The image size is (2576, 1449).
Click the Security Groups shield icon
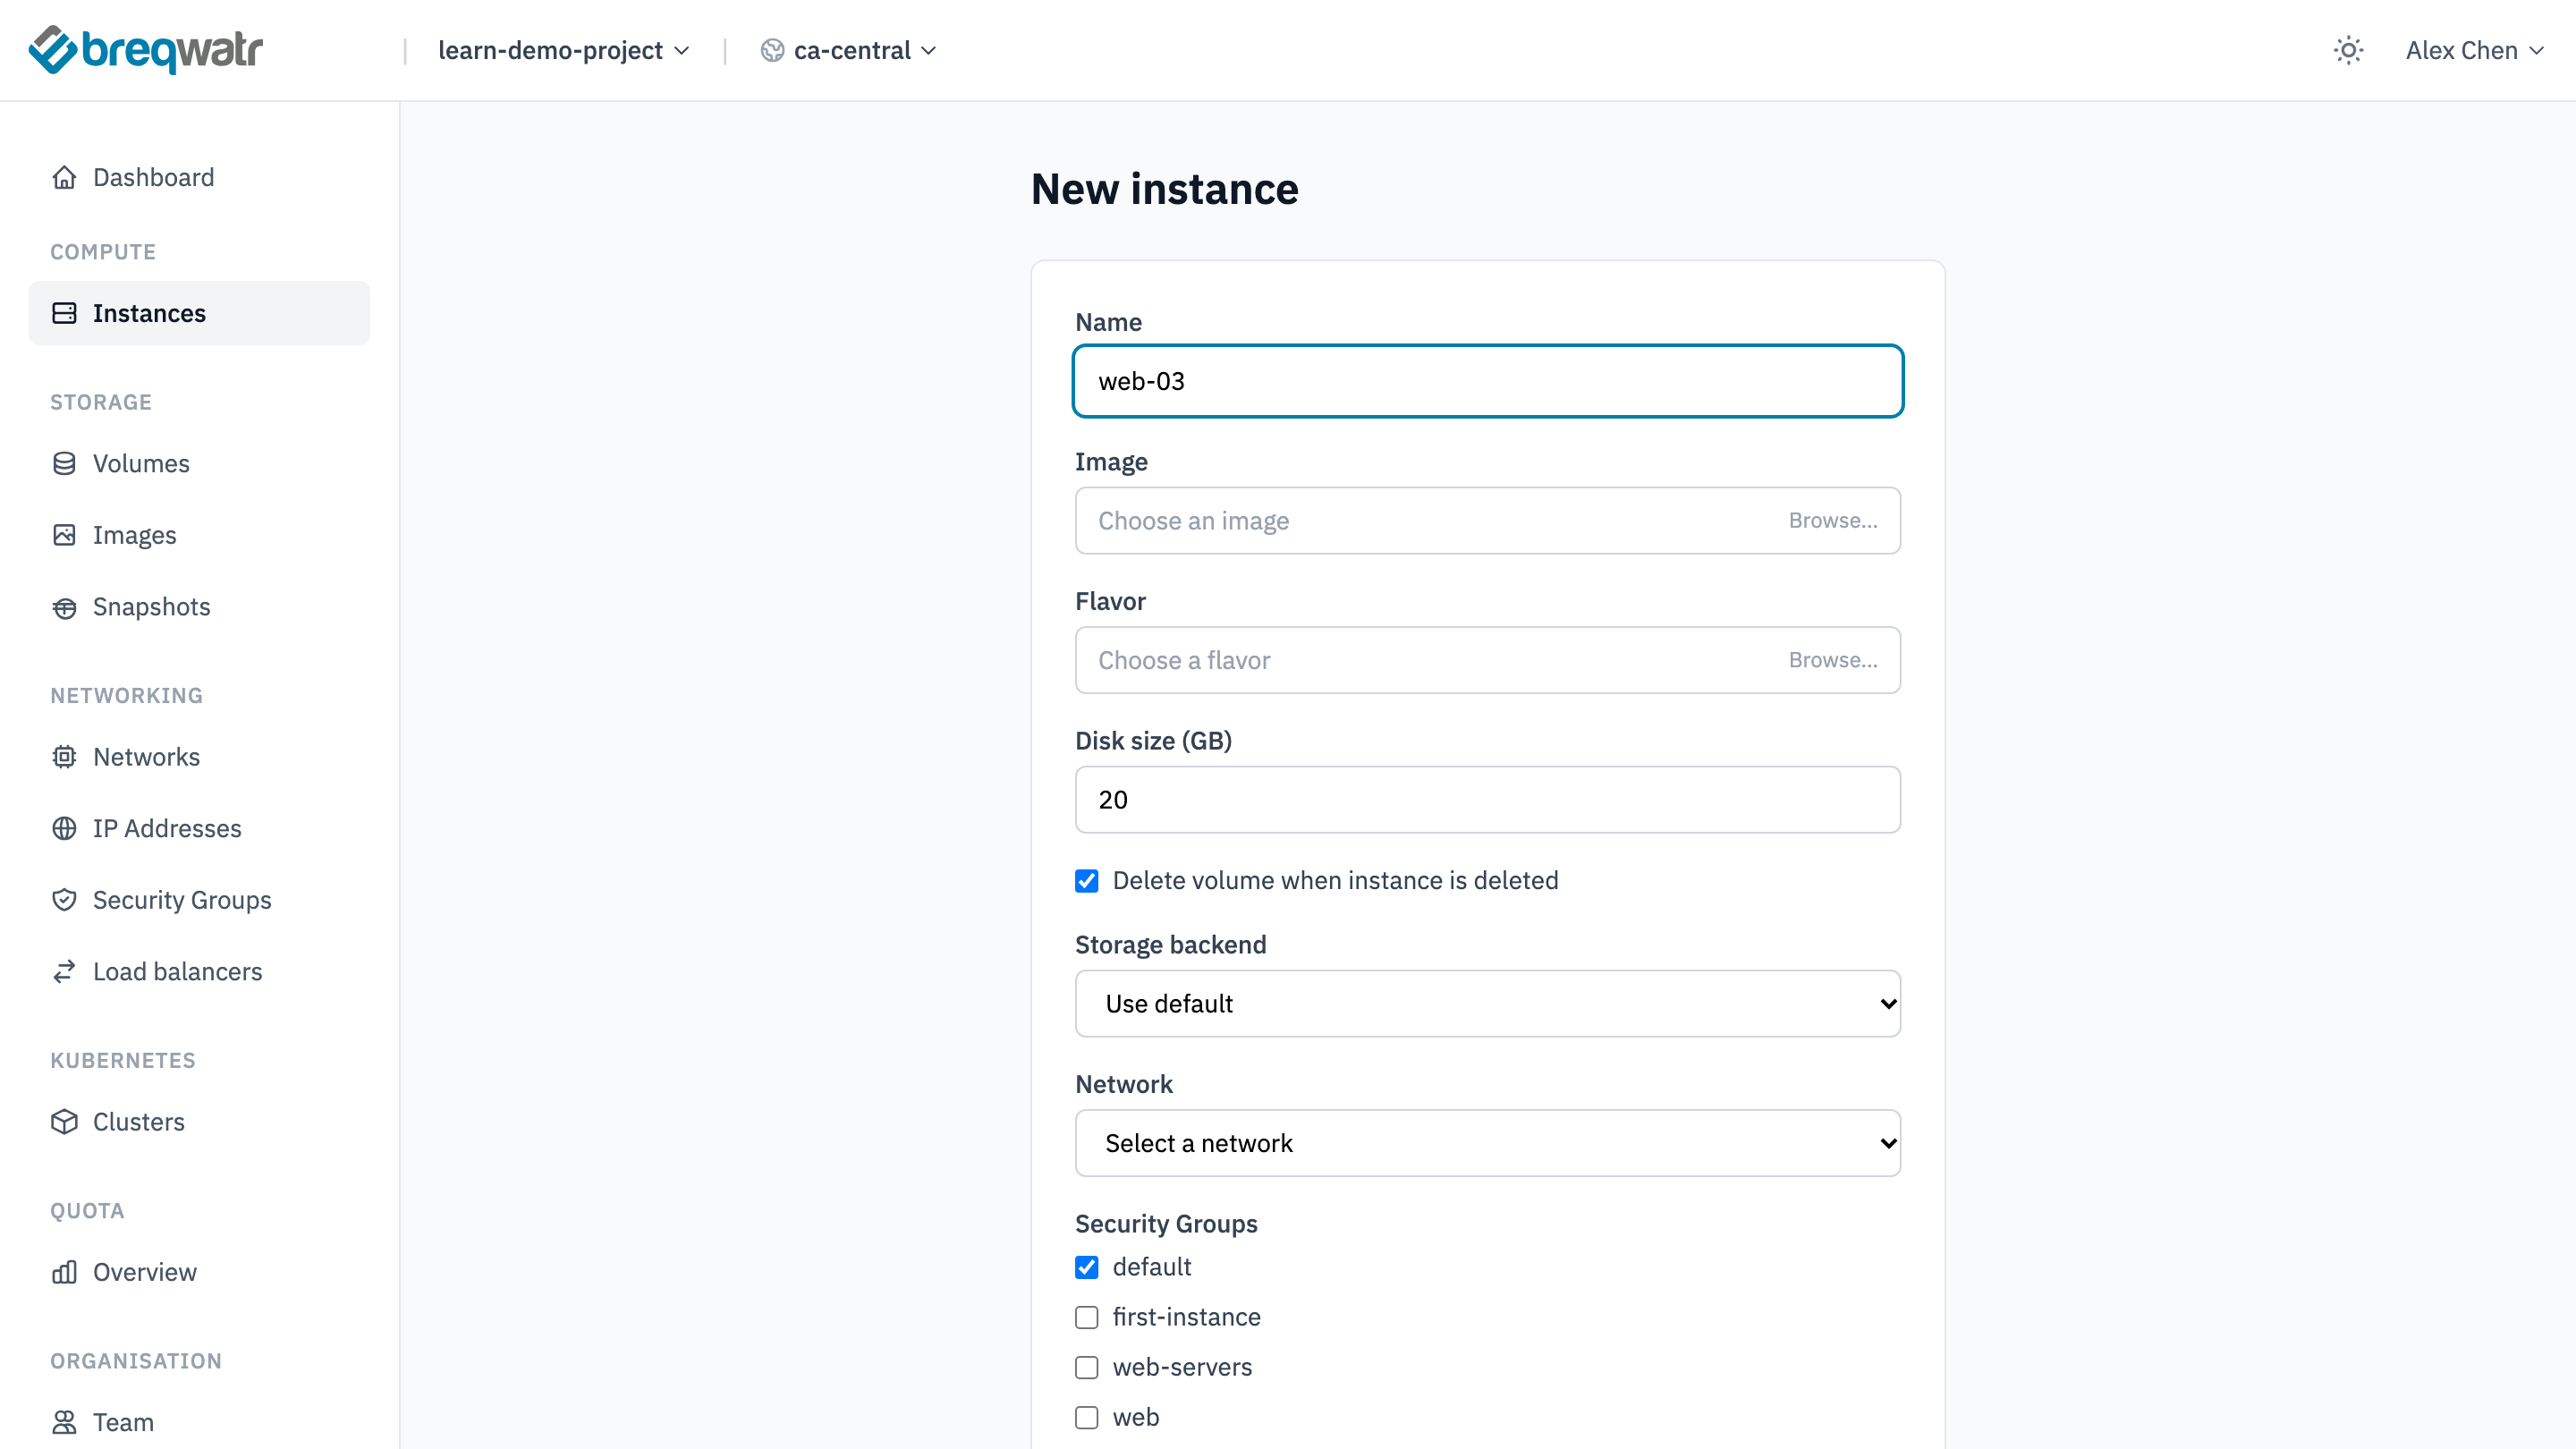coord(64,900)
